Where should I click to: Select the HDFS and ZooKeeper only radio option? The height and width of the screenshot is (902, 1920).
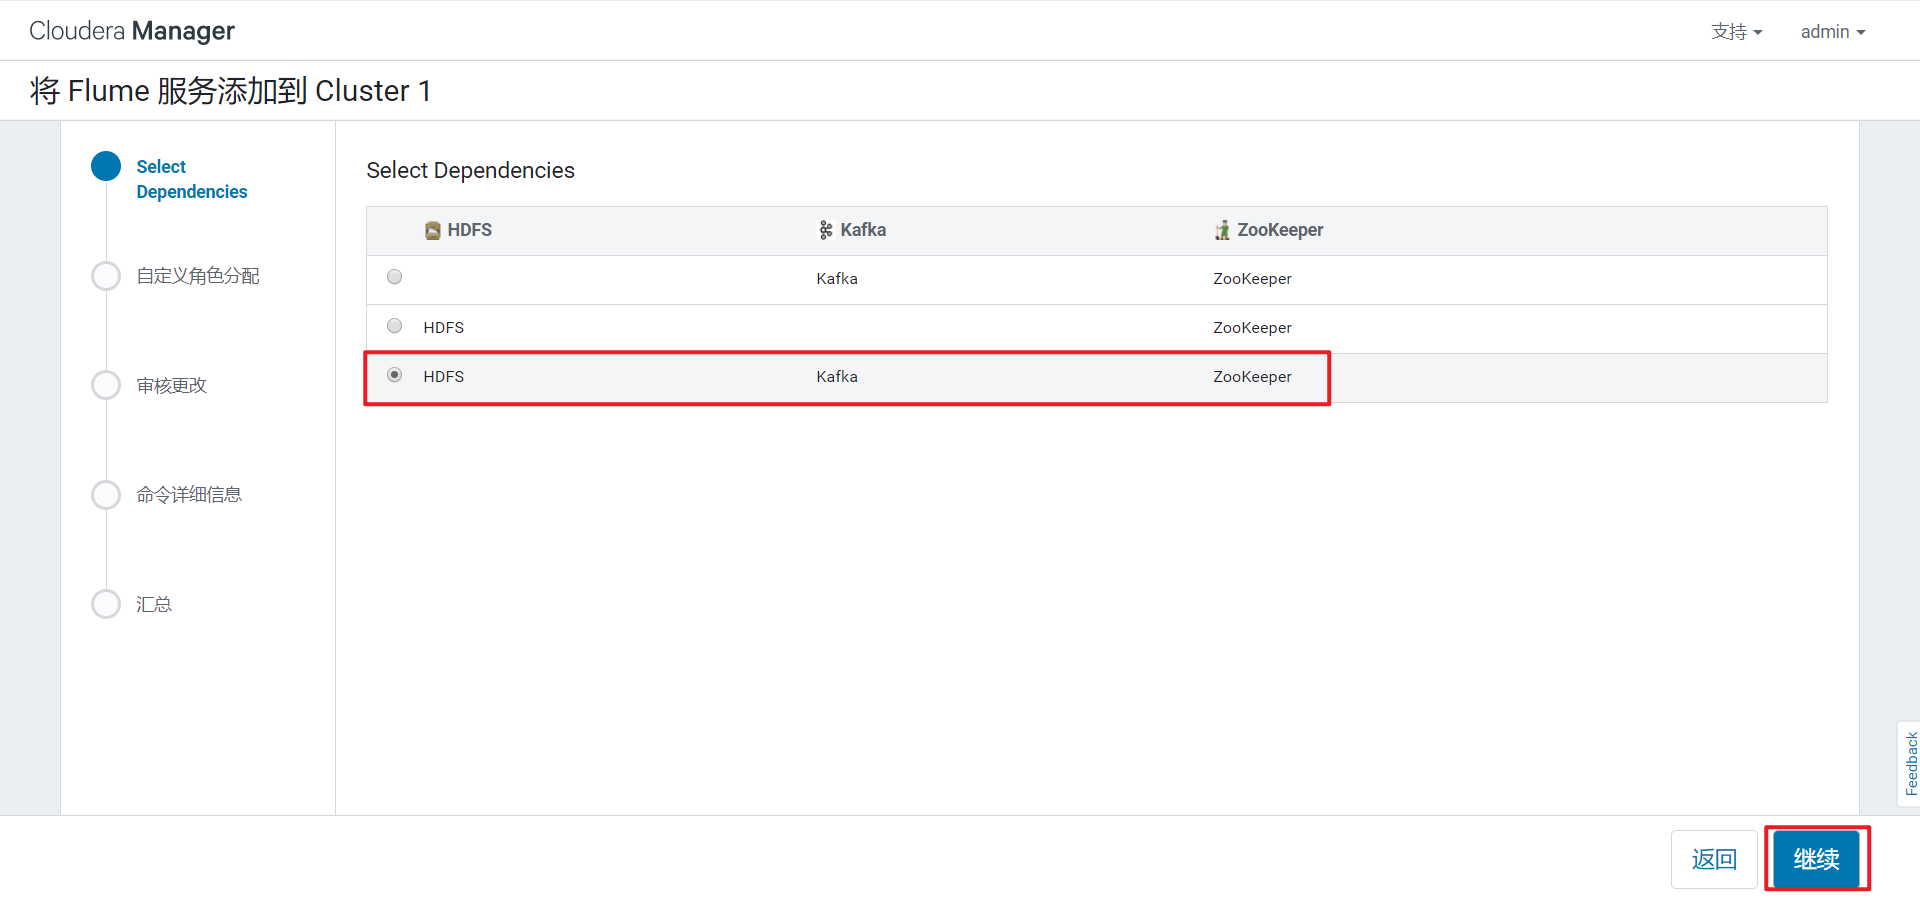[x=395, y=326]
